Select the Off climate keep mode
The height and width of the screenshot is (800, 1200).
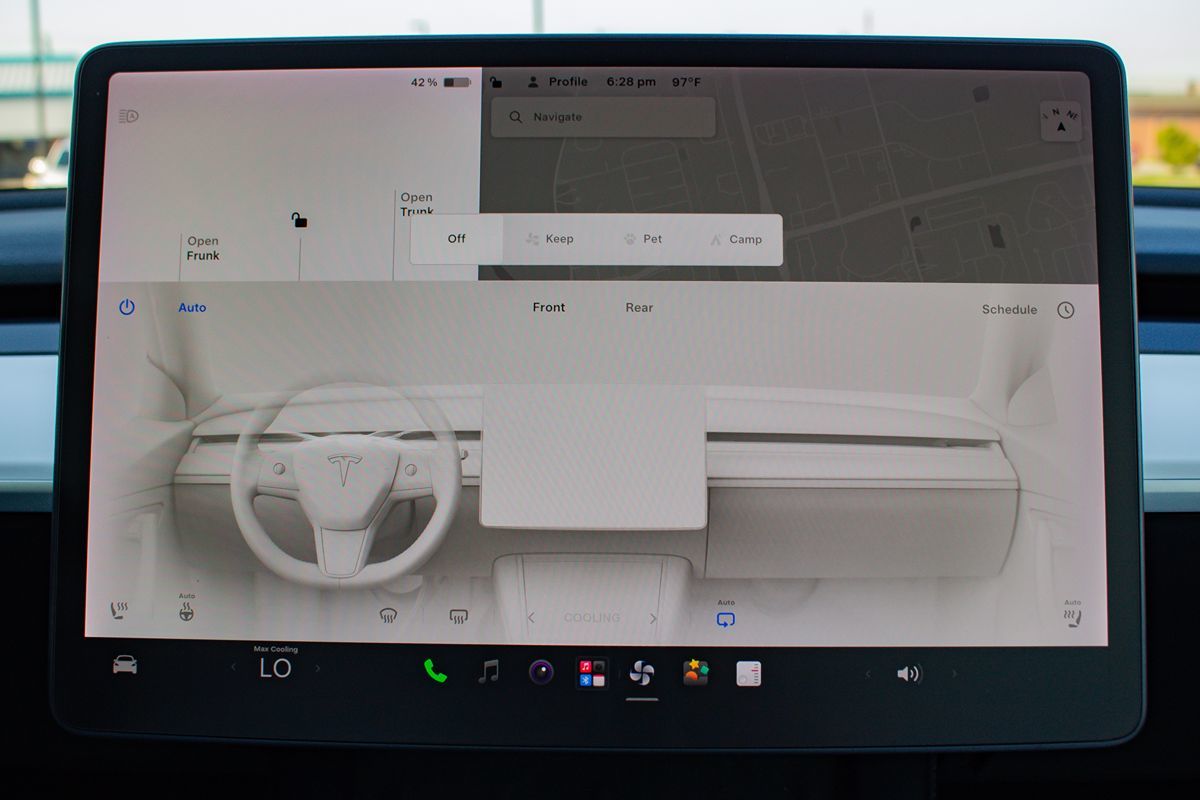[x=457, y=239]
